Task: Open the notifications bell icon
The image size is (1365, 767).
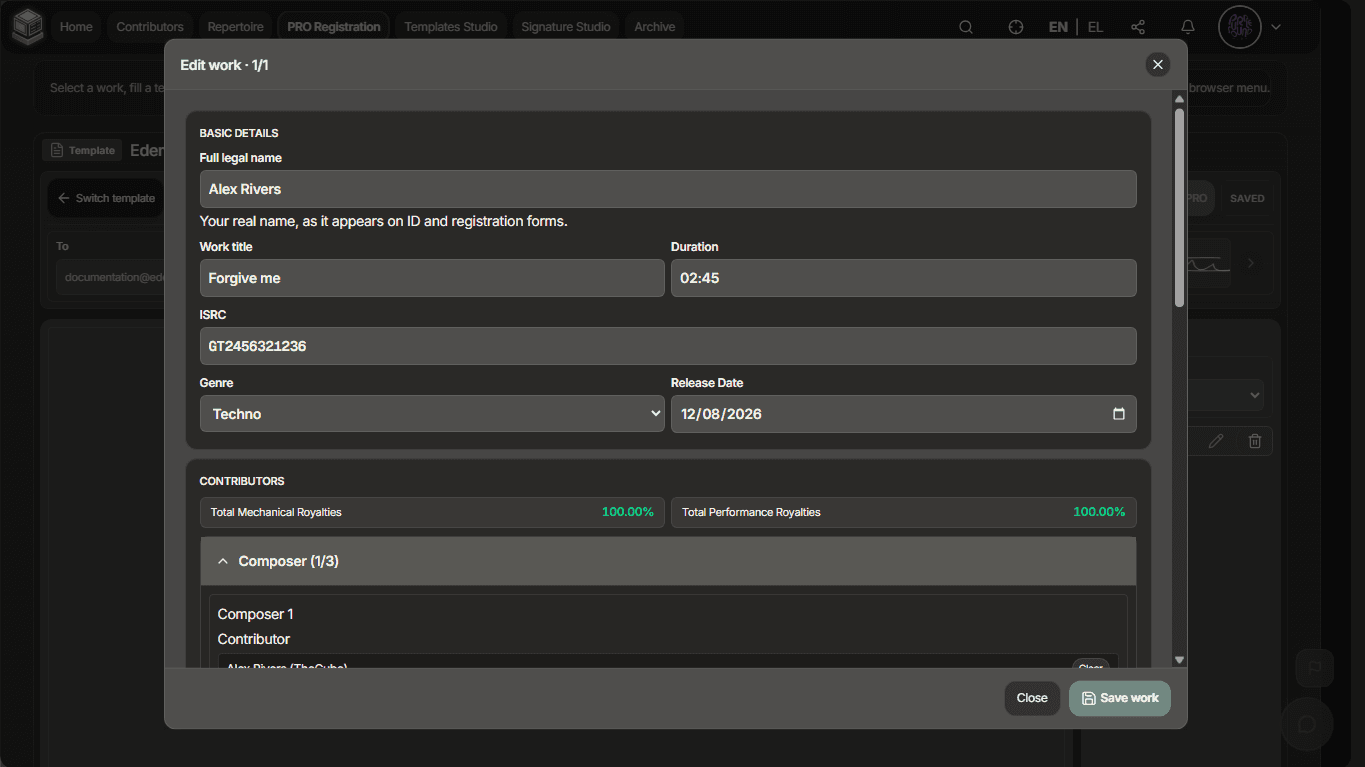Action: [1188, 27]
